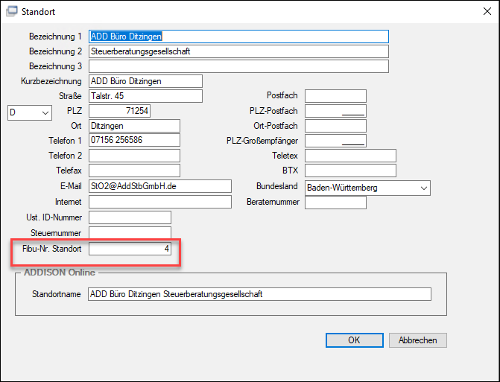Click the Ort-Postfach input field
Viewport: 500px width, 382px height.
point(336,126)
